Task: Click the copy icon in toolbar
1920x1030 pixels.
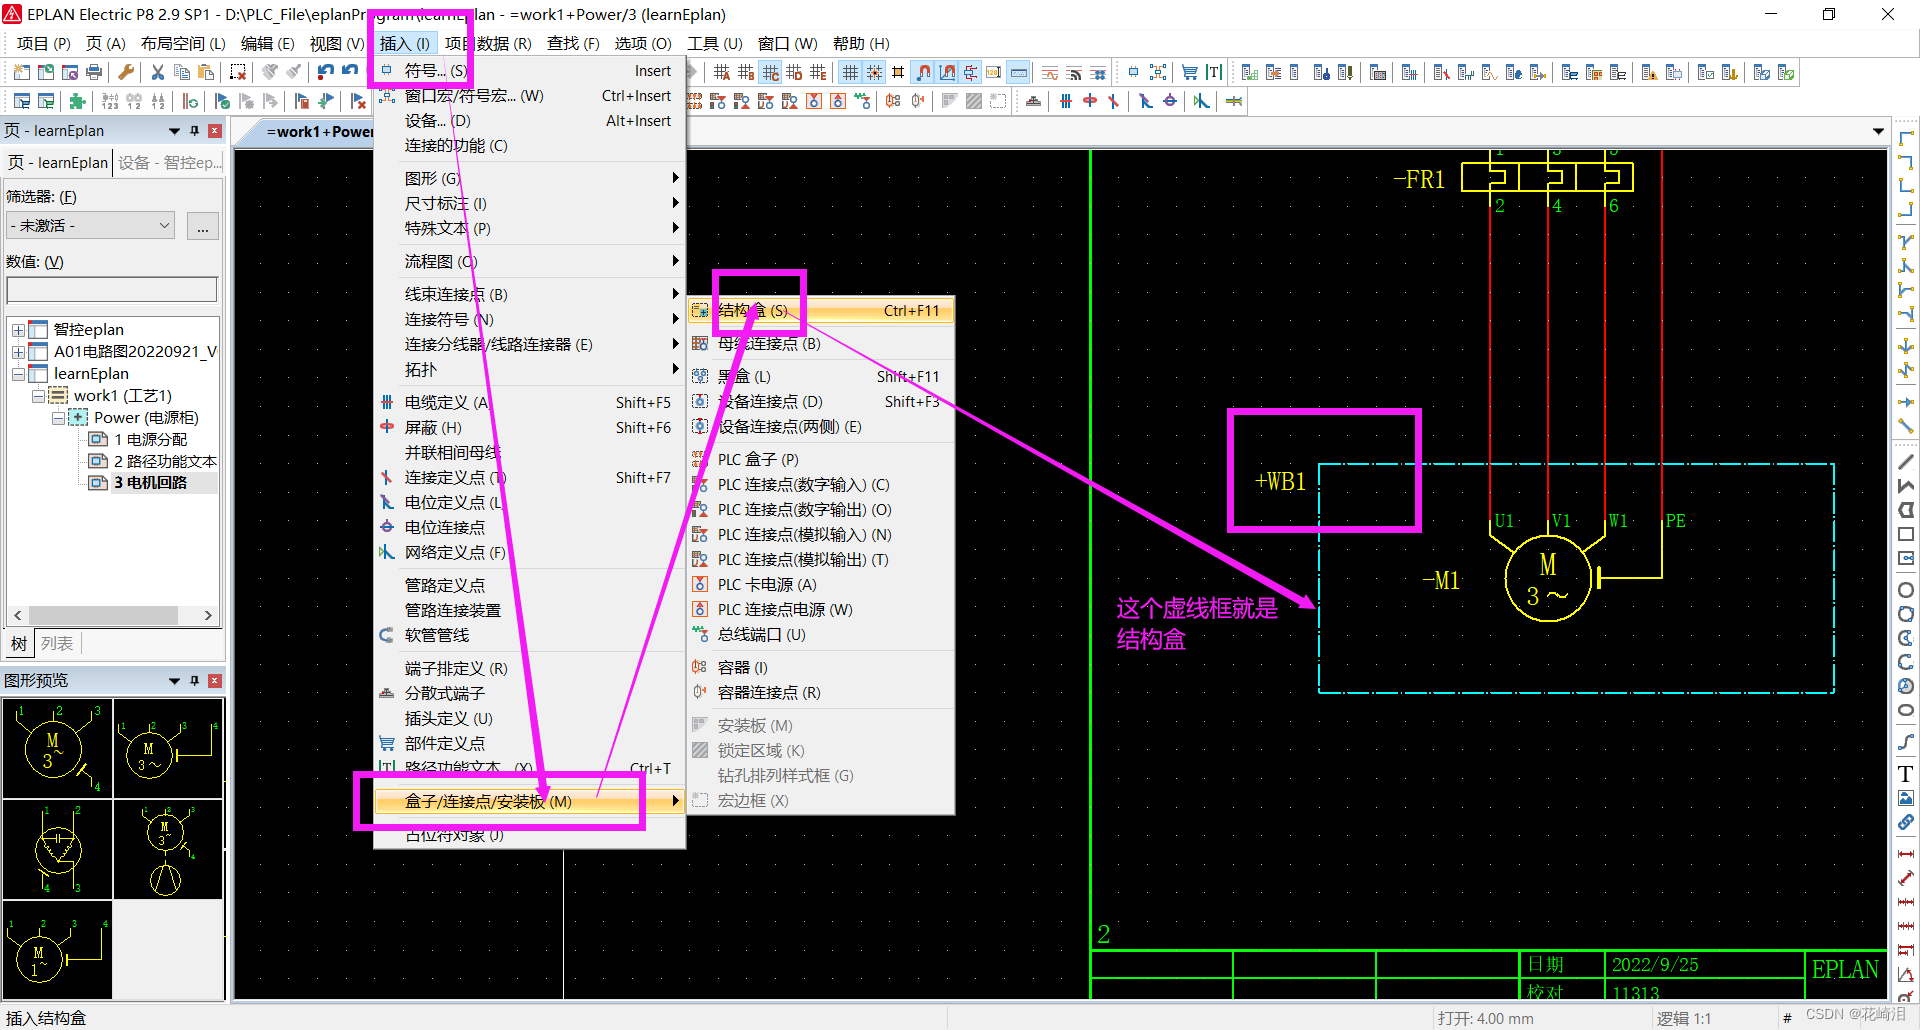Action: [182, 72]
